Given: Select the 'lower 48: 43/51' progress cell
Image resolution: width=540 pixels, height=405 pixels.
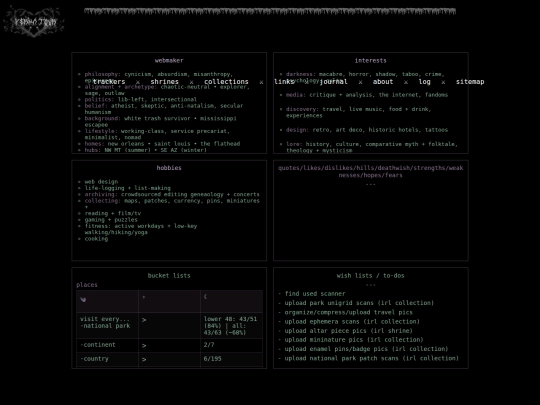Looking at the screenshot, I should pos(231,325).
